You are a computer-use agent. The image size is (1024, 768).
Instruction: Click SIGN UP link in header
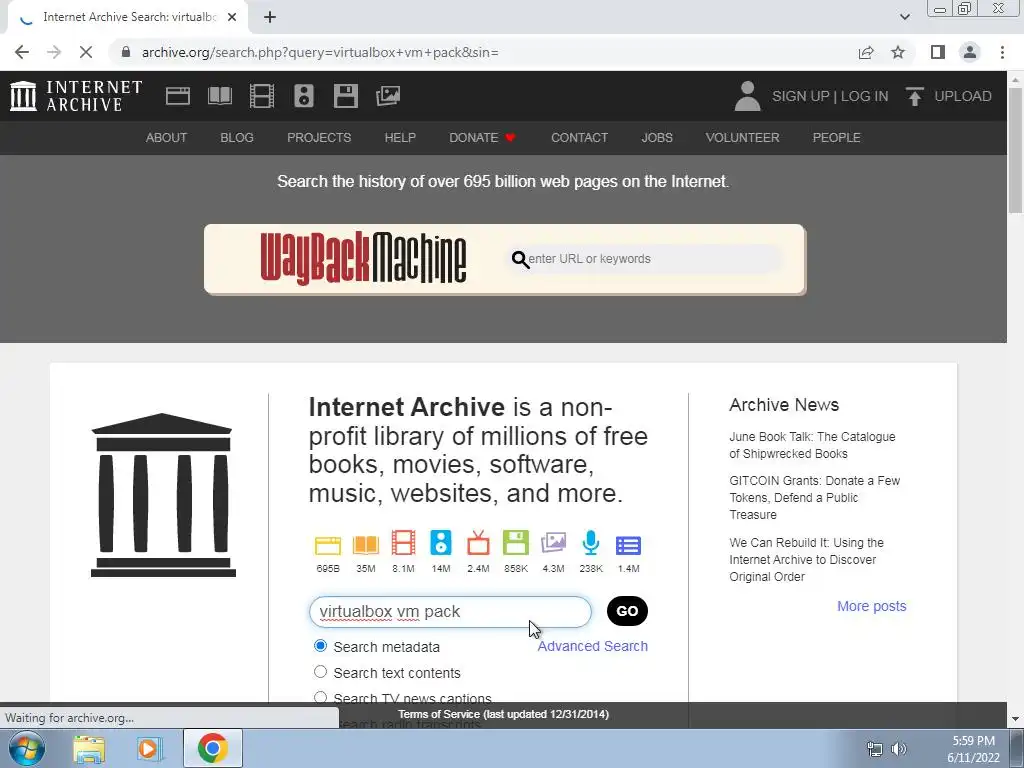(801, 96)
